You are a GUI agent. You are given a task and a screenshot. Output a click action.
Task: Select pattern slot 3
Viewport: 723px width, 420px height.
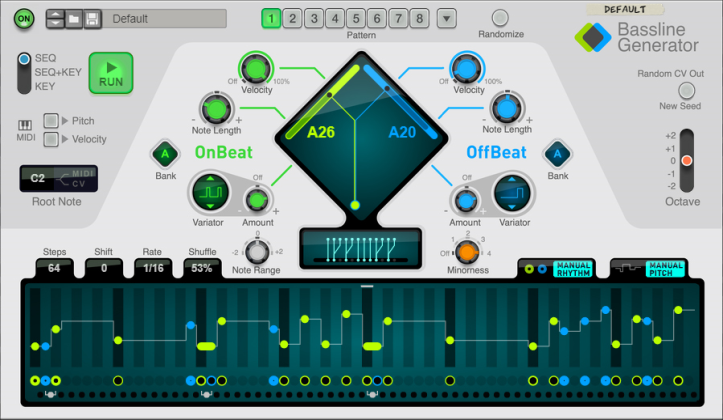click(314, 18)
